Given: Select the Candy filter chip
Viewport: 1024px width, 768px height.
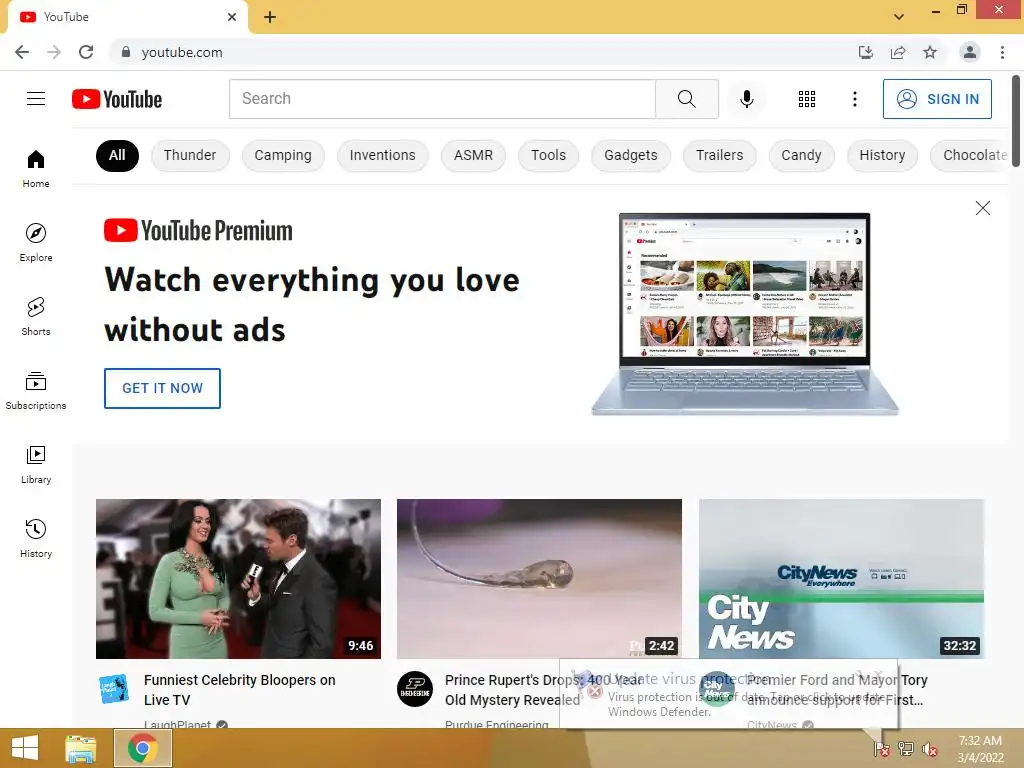Looking at the screenshot, I should [801, 155].
